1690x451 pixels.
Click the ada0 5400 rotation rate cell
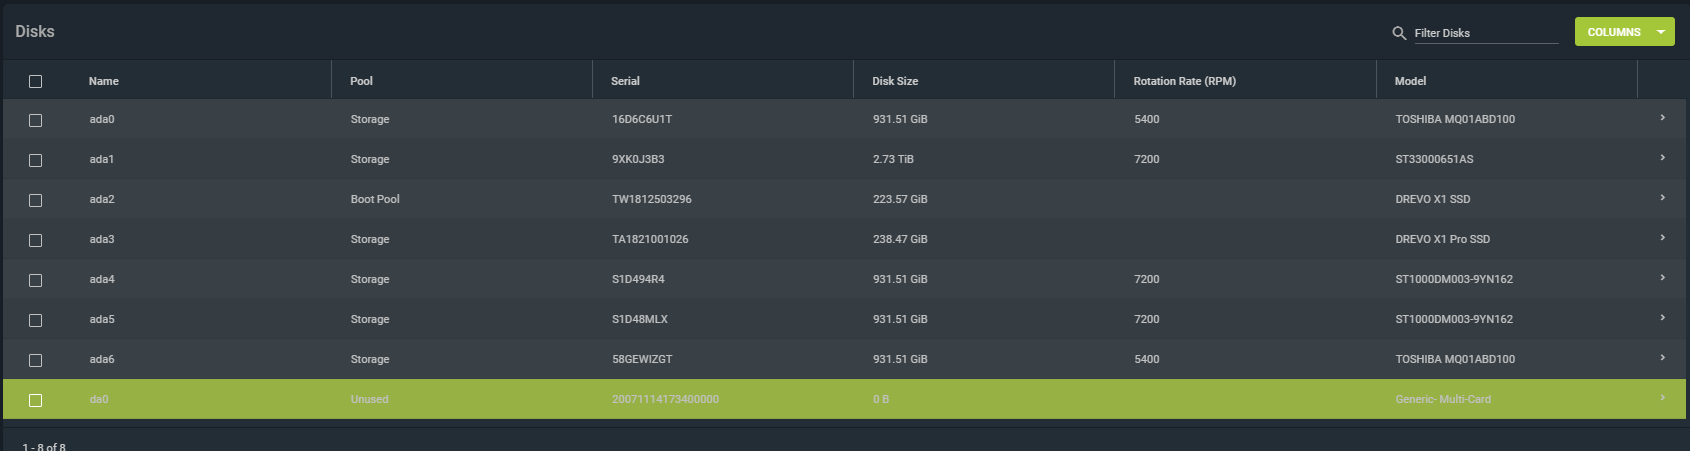pyautogui.click(x=1147, y=119)
